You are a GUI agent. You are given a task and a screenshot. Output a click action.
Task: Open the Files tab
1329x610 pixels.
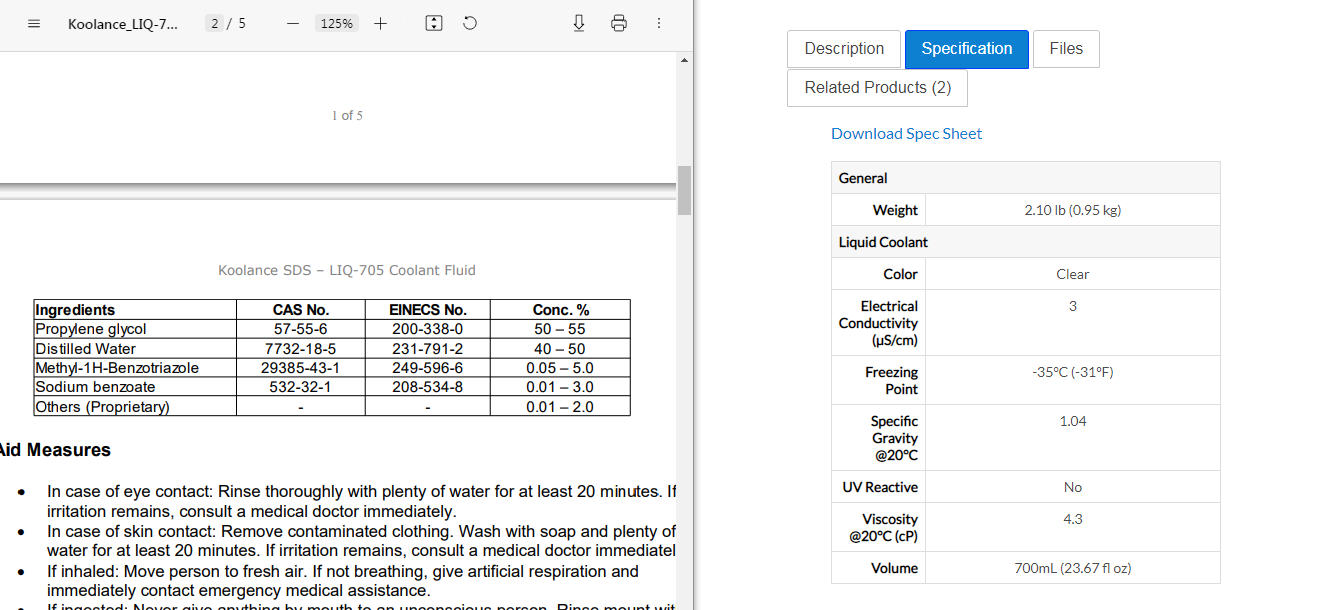1066,49
